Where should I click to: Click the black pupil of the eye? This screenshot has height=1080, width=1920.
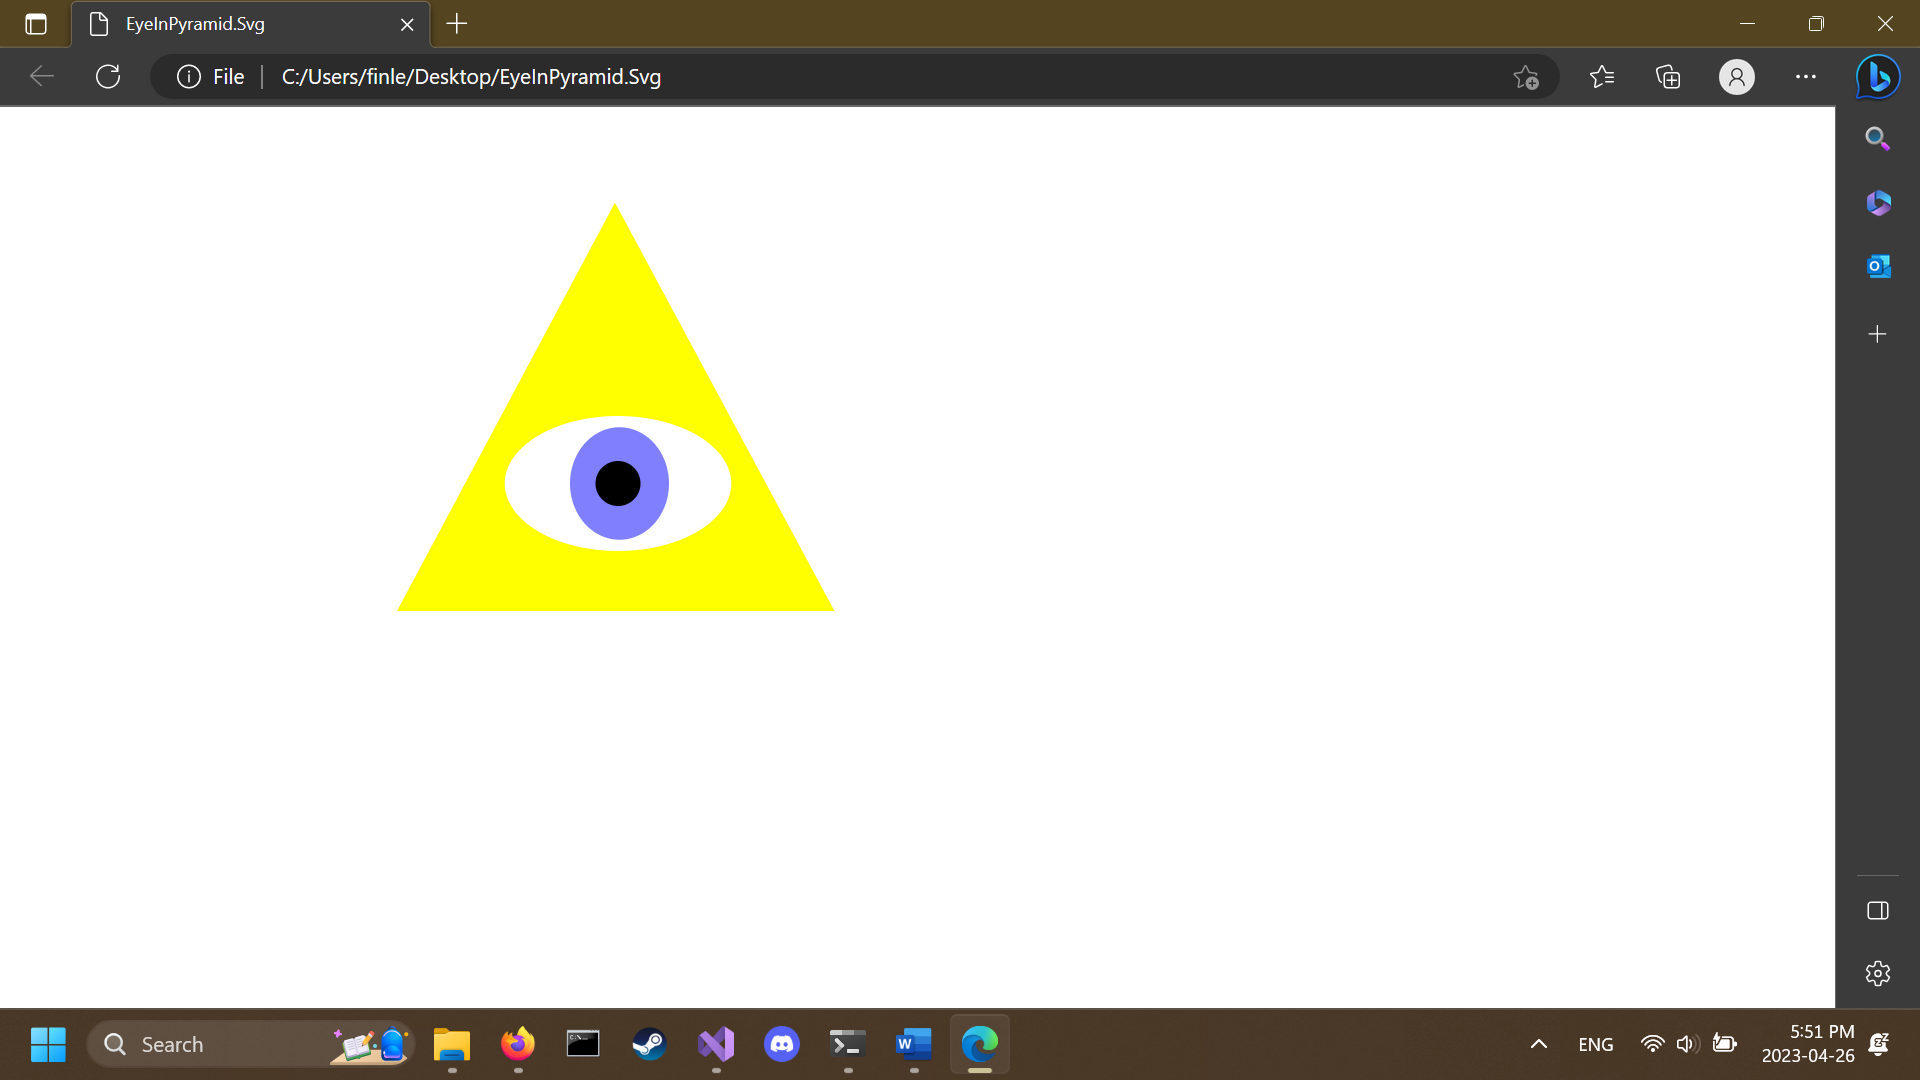[618, 484]
